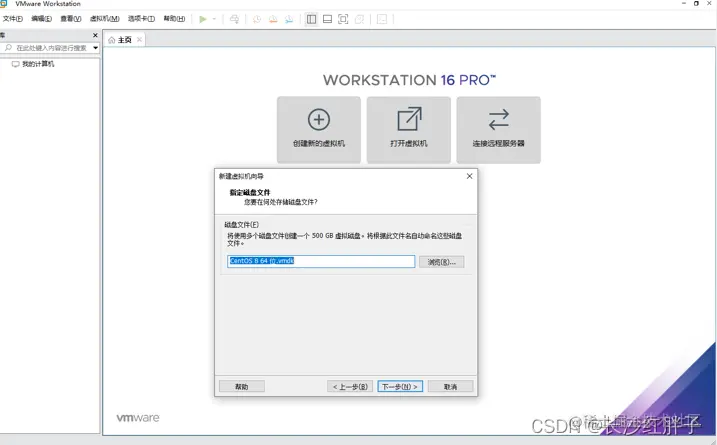Click the 指定磁盘文件 wizard heading
Screen dimensions: 717x445
pyautogui.click(x=250, y=193)
